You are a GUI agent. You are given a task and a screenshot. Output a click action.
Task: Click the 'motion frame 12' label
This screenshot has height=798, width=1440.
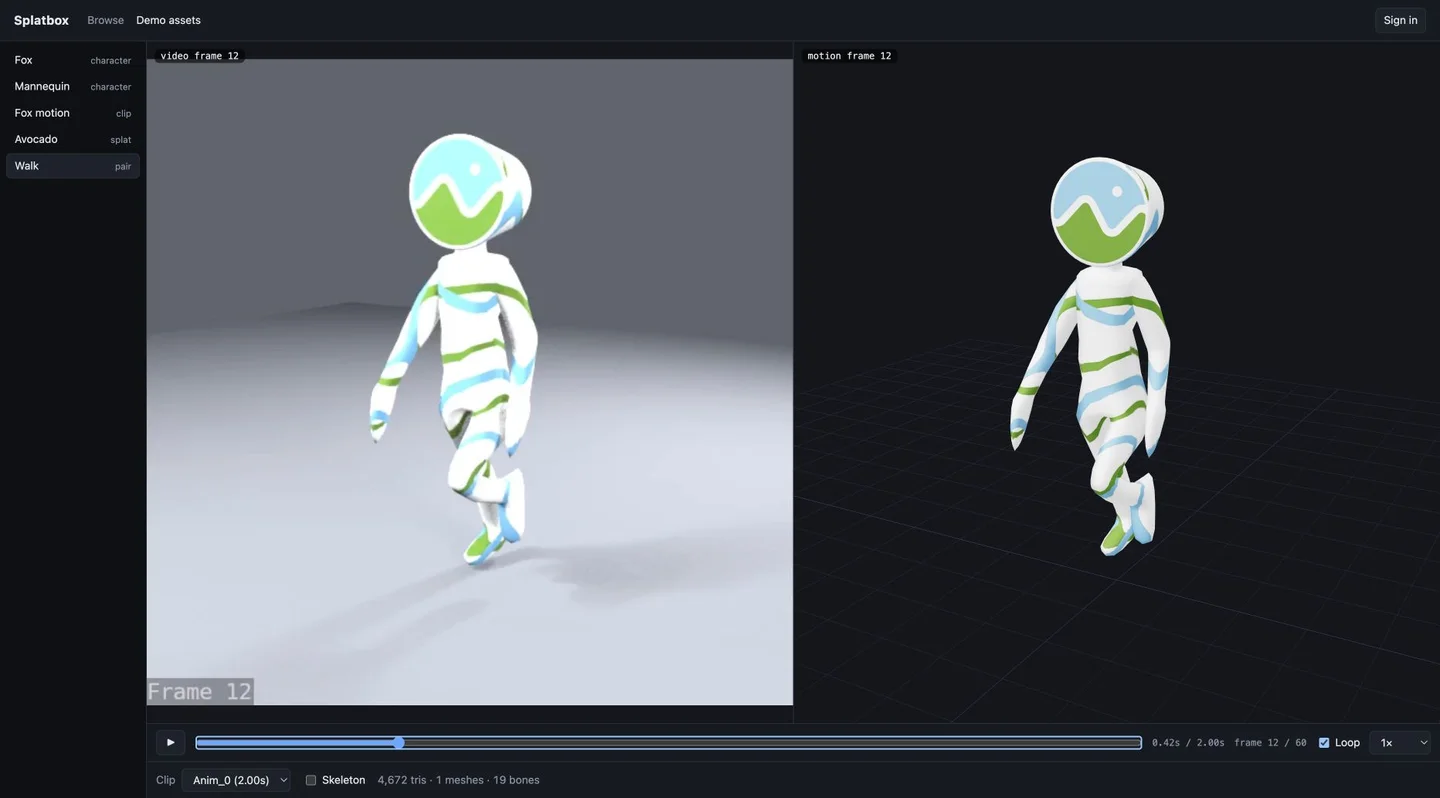point(849,56)
